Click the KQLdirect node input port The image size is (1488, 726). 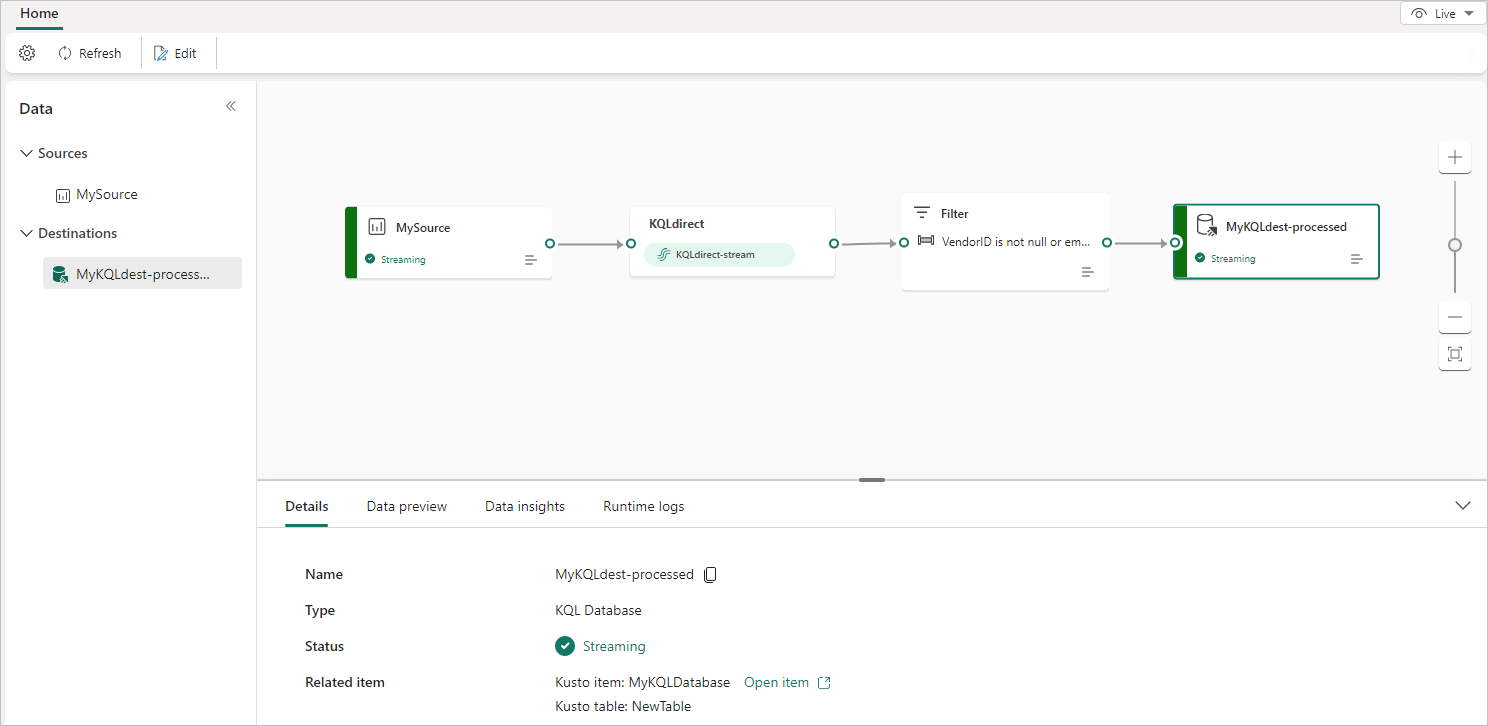631,243
